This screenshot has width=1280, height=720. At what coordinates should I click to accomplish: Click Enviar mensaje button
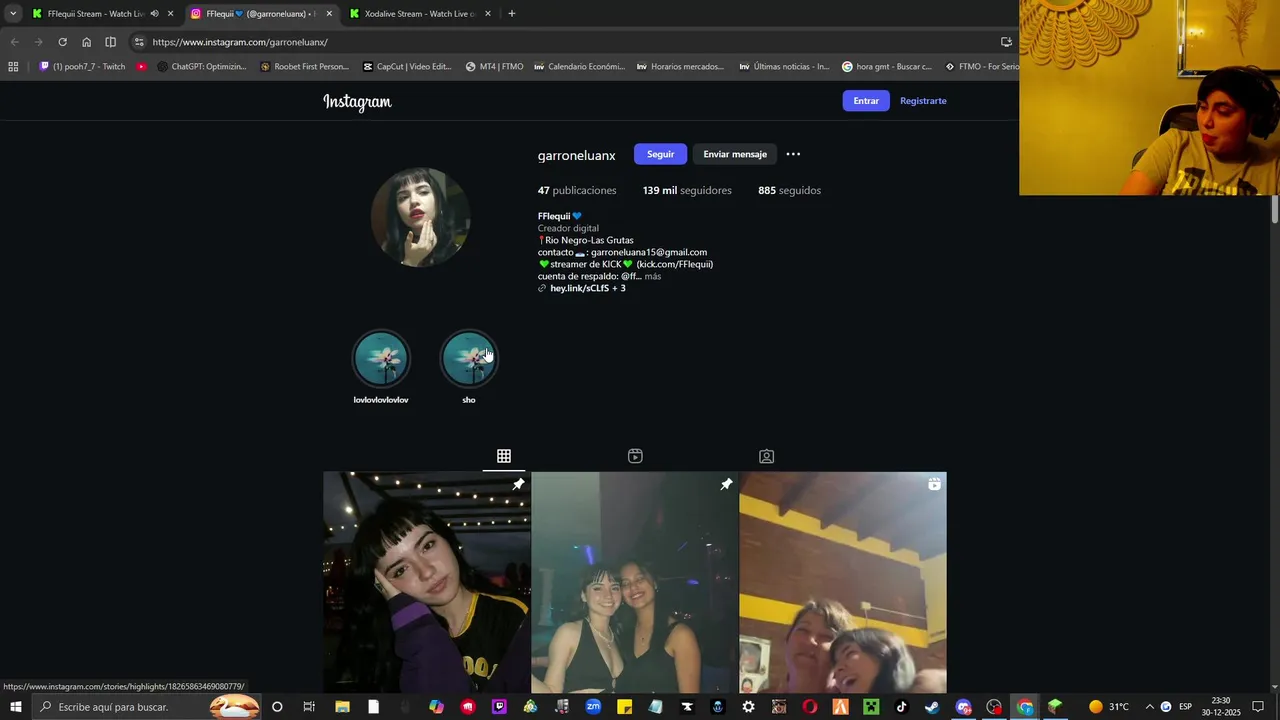(x=735, y=154)
